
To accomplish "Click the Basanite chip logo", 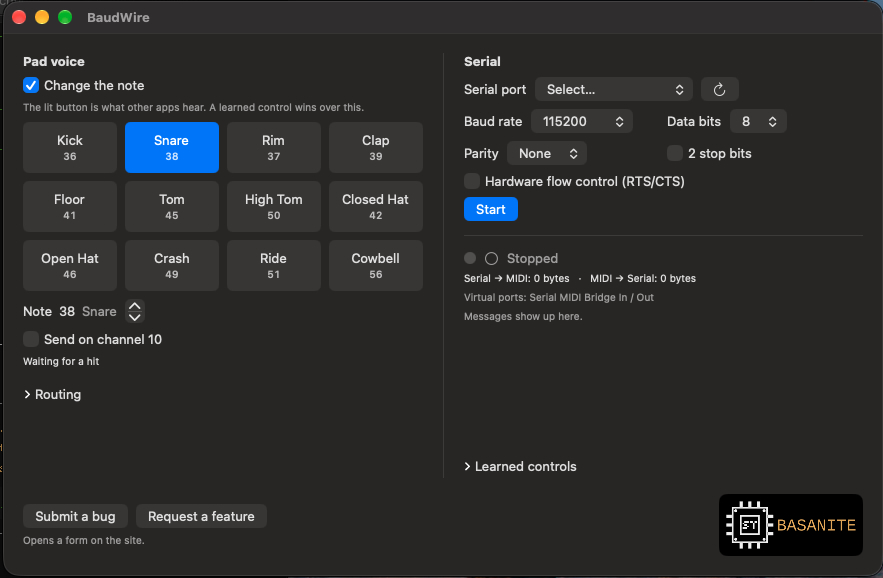I will point(791,525).
